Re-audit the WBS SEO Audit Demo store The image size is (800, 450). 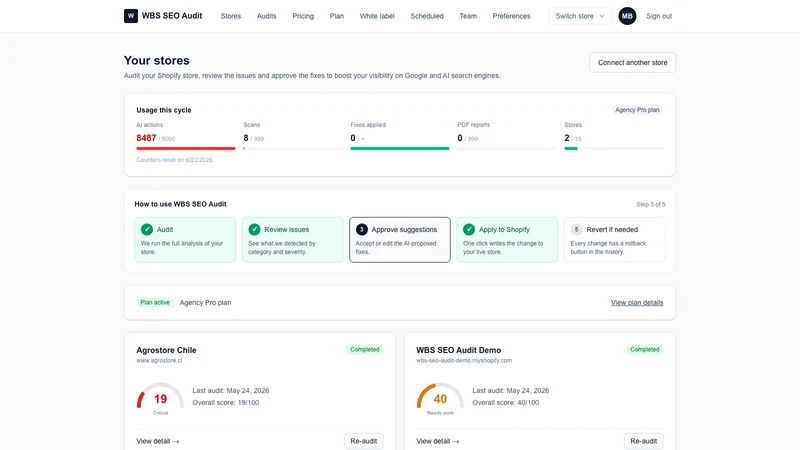coord(643,441)
